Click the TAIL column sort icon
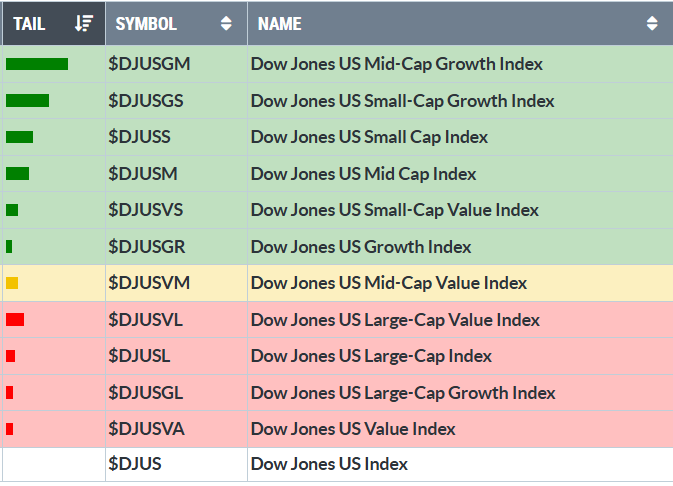 (x=85, y=23)
